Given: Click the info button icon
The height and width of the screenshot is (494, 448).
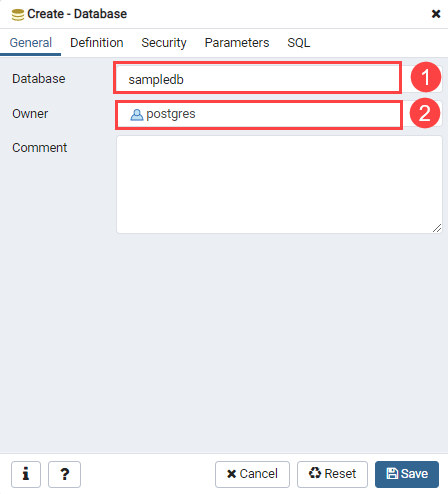Looking at the screenshot, I should click(26, 474).
